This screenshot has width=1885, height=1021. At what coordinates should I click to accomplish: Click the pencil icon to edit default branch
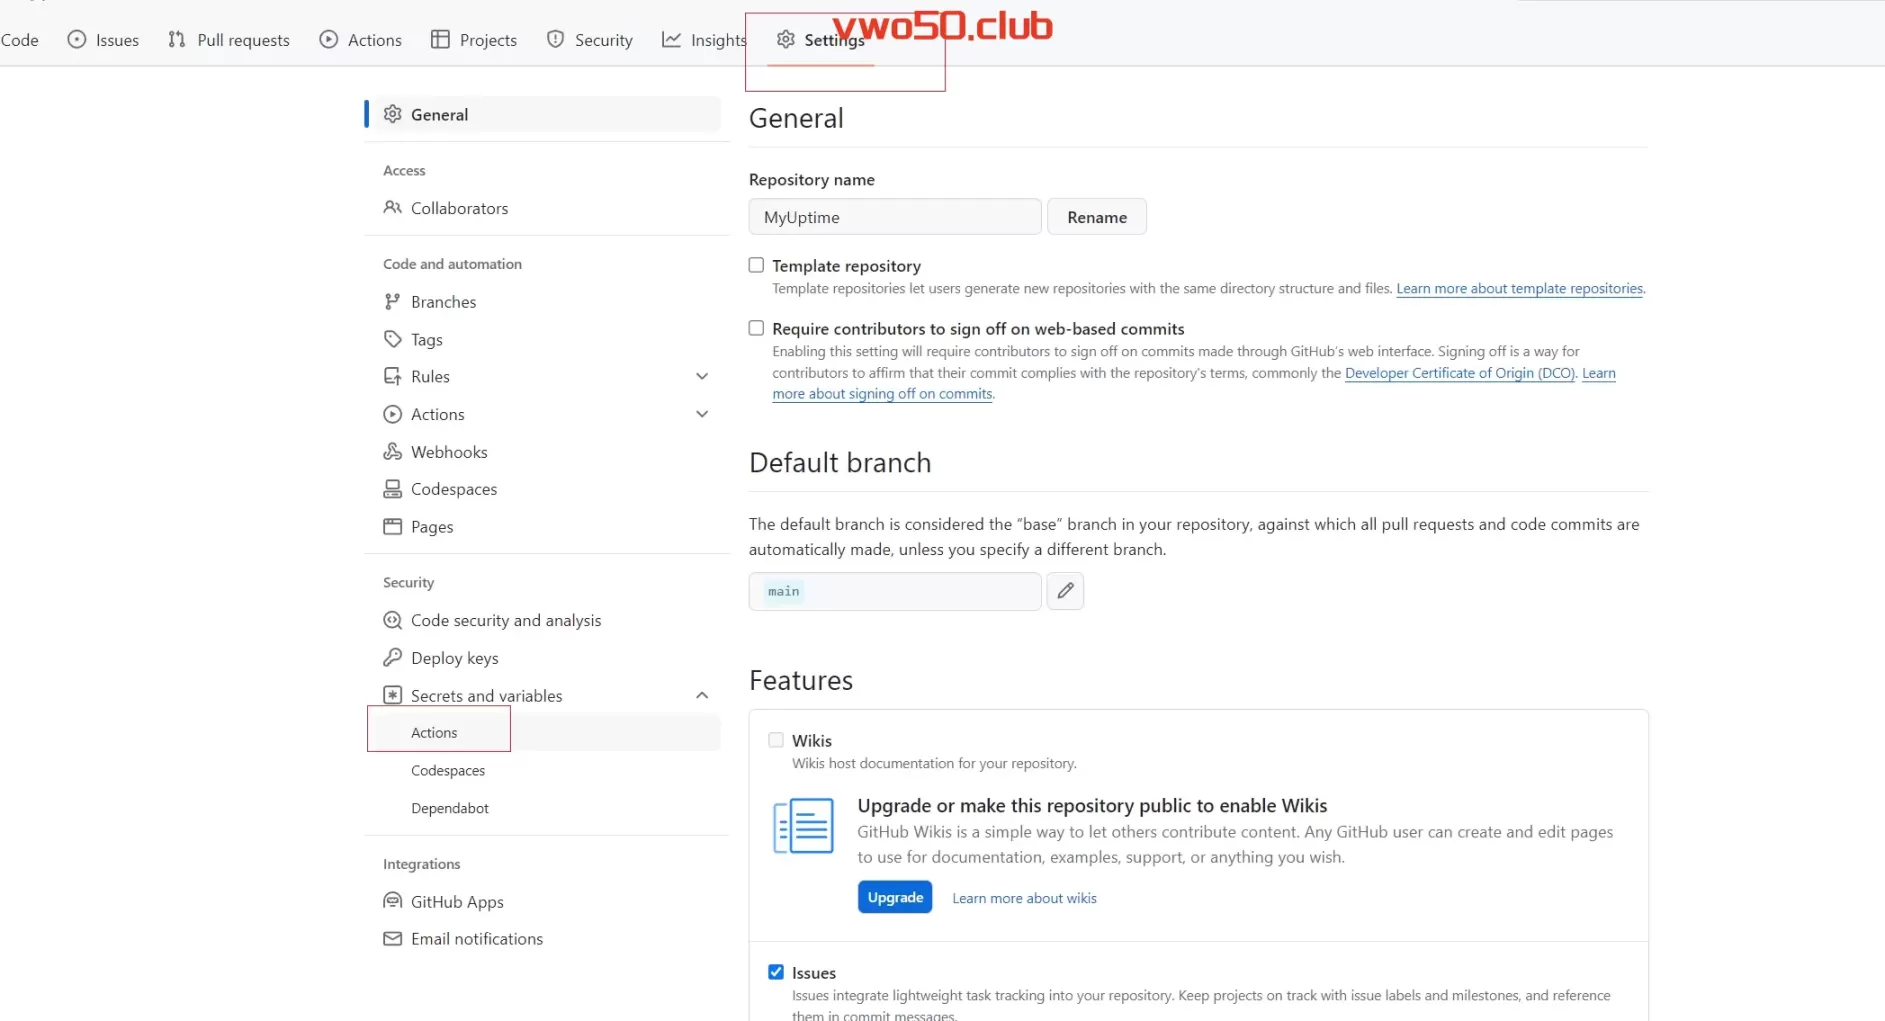pos(1065,591)
